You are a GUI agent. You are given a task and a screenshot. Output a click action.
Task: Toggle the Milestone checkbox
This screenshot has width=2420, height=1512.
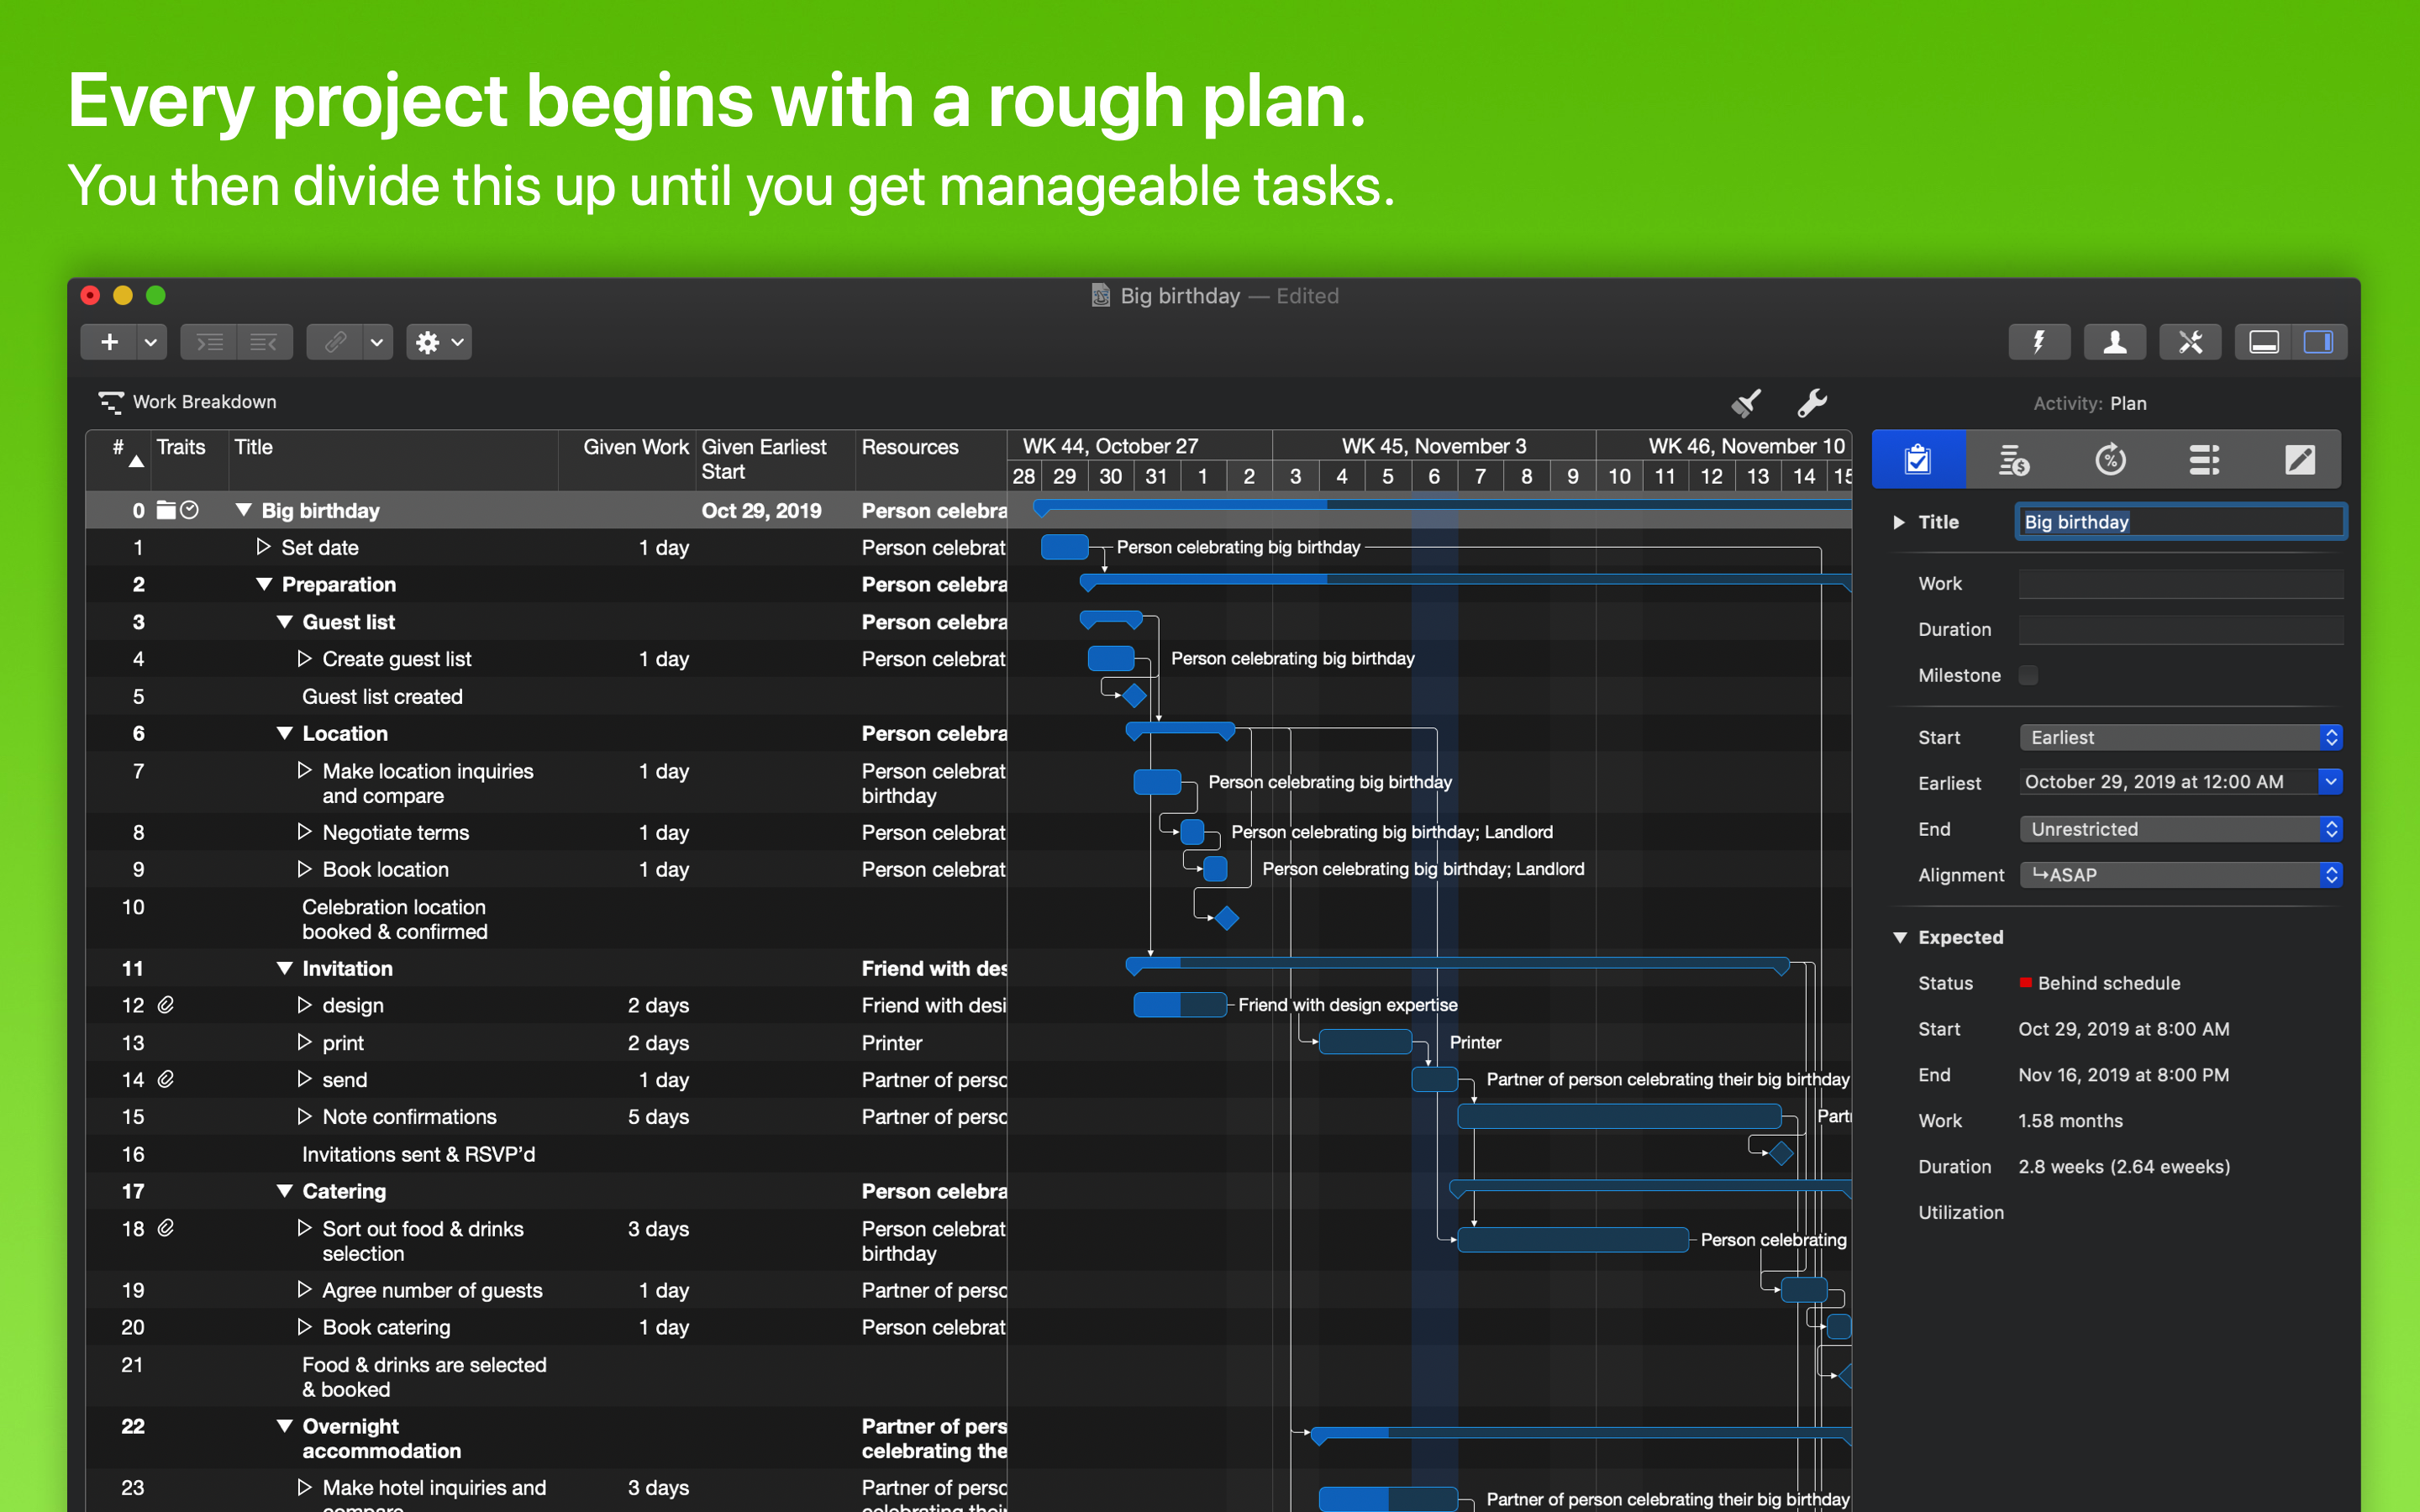(2028, 675)
